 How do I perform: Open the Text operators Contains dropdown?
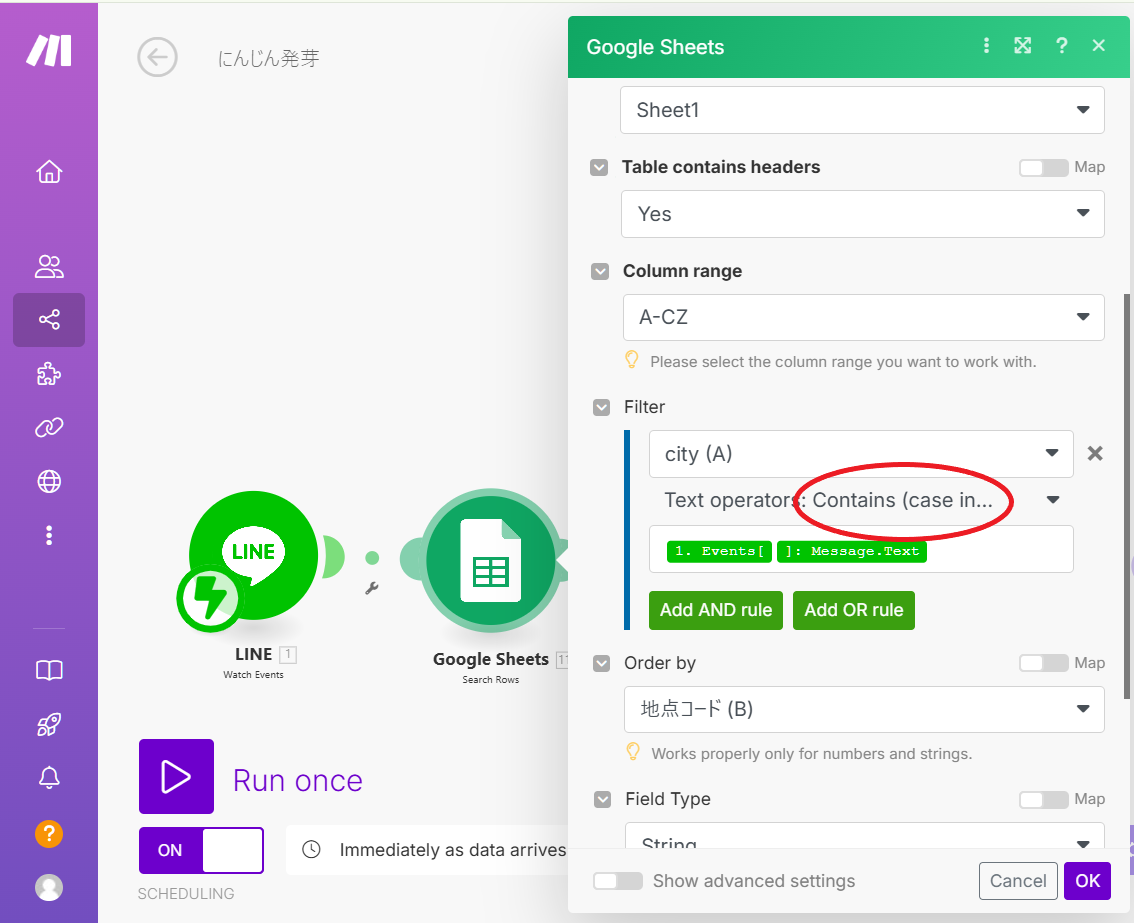coord(861,501)
